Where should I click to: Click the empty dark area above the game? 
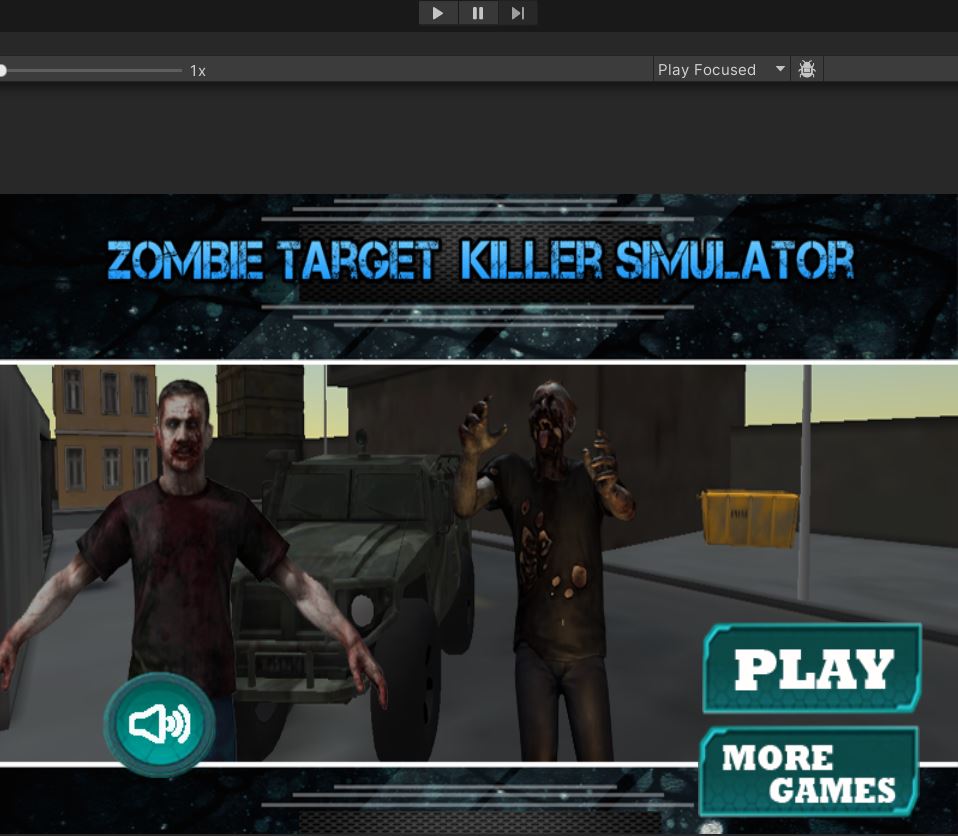point(480,140)
